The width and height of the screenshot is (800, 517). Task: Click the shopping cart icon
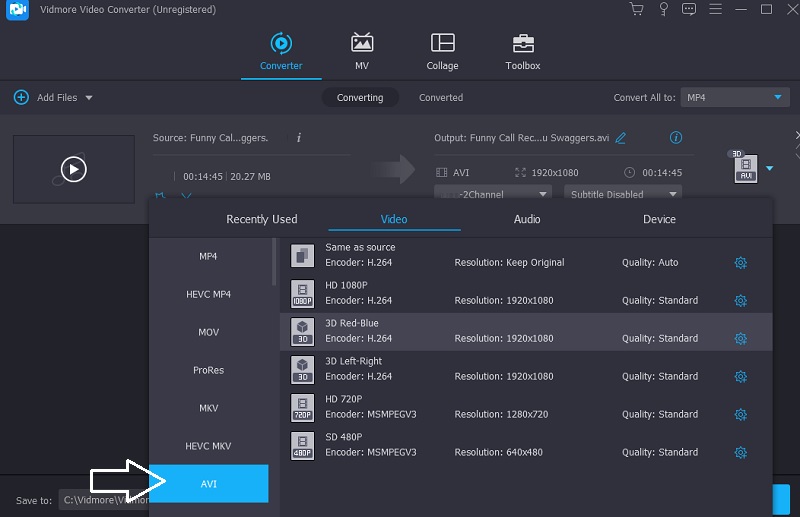coord(636,9)
